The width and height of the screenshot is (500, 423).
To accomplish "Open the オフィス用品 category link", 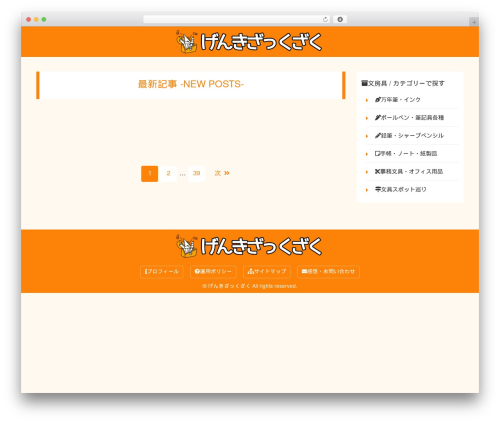I will coord(409,172).
